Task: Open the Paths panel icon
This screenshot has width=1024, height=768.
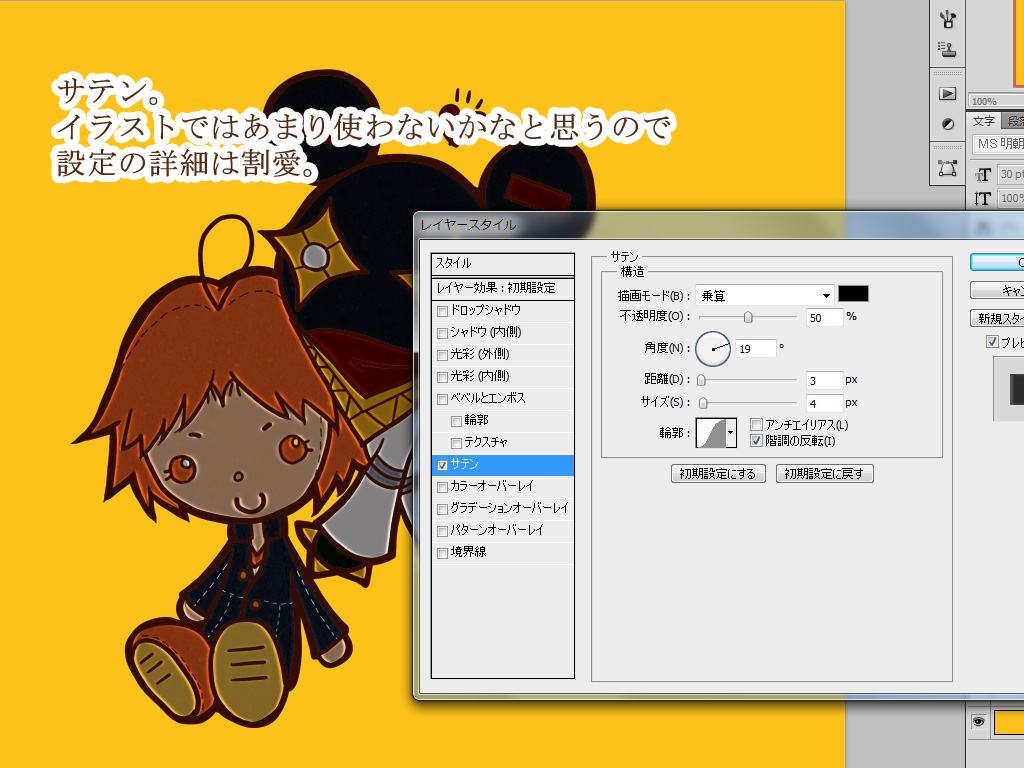Action: pos(947,167)
